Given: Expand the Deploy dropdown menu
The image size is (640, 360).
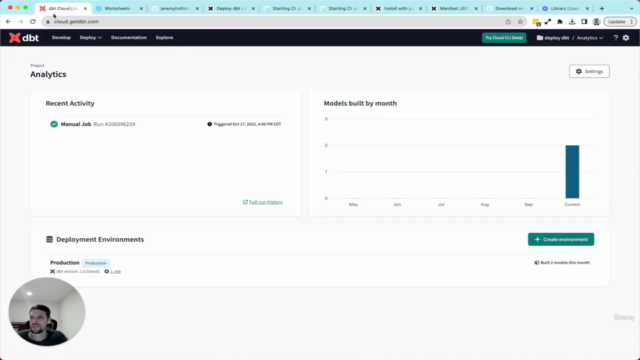Looking at the screenshot, I should pos(91,38).
